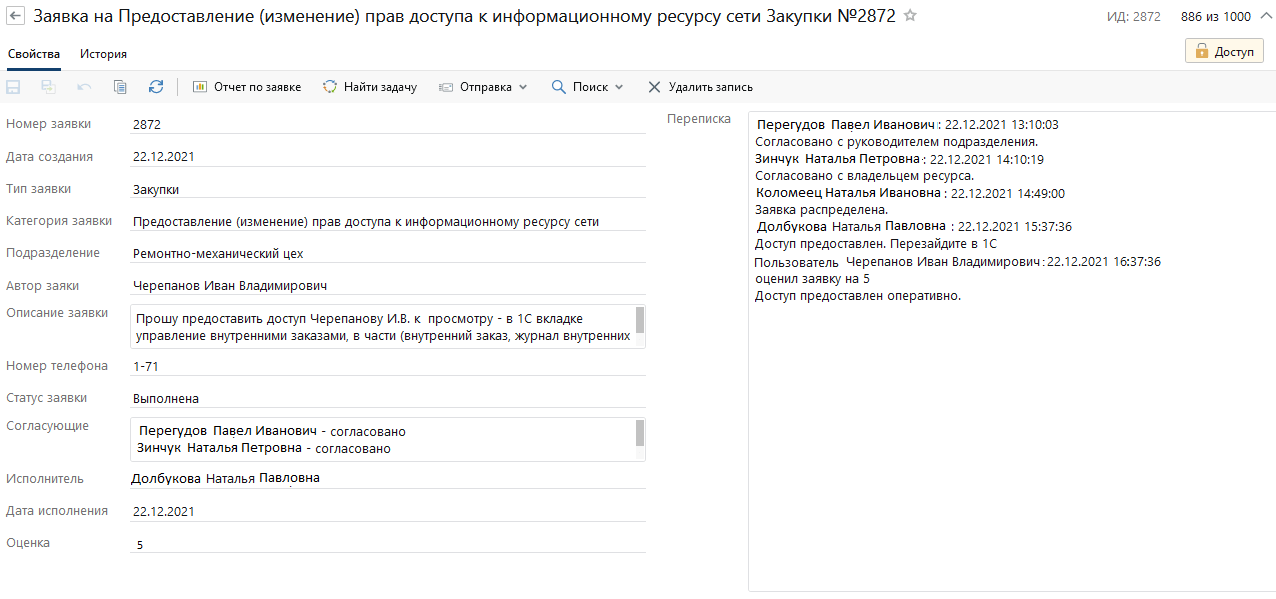Click the Исполнитель field
The image size is (1276, 599).
pos(388,479)
